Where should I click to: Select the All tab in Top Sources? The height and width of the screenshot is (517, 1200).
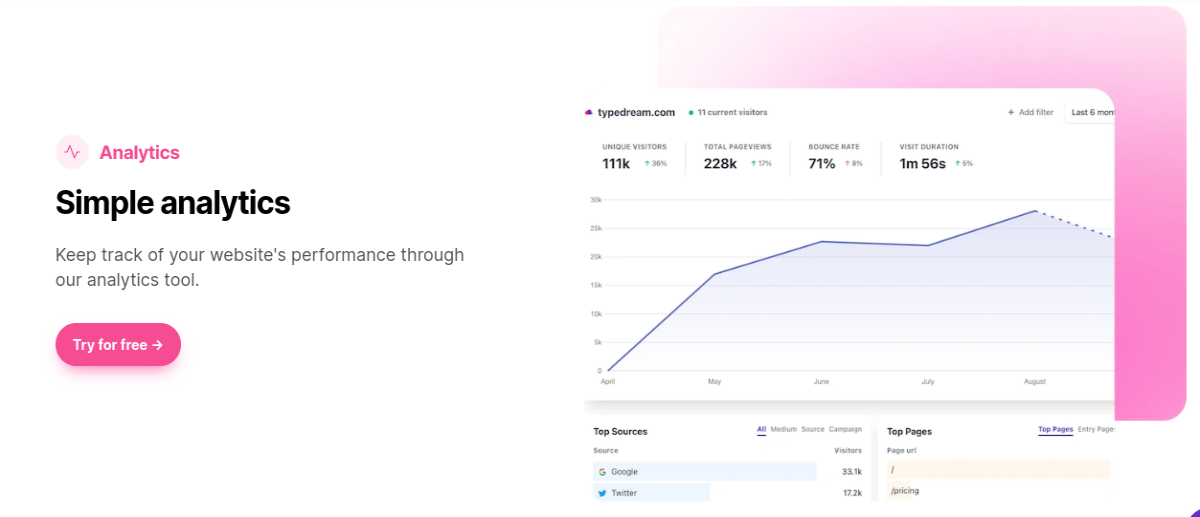761,430
